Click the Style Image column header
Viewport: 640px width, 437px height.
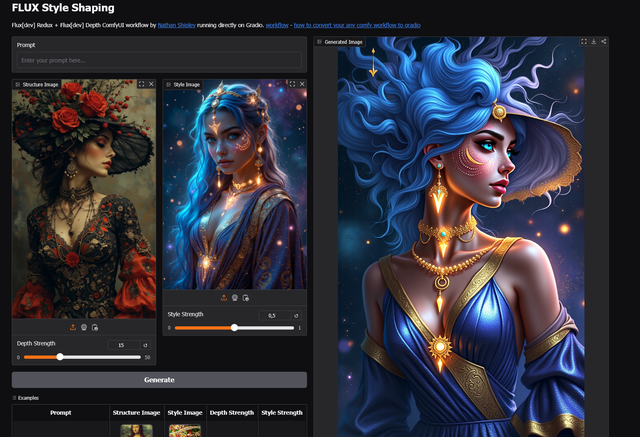(185, 413)
